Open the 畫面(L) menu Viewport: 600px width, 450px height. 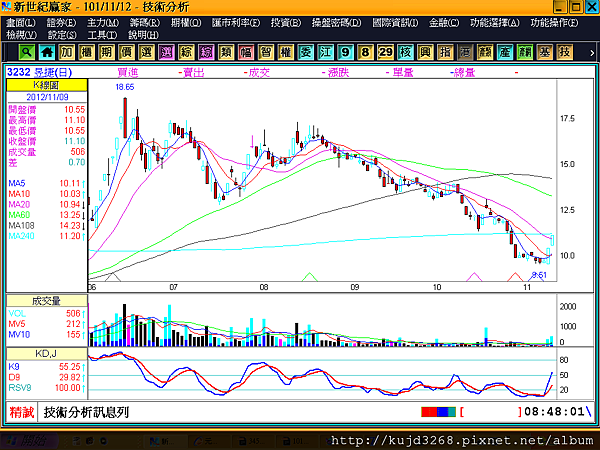[x=21, y=23]
